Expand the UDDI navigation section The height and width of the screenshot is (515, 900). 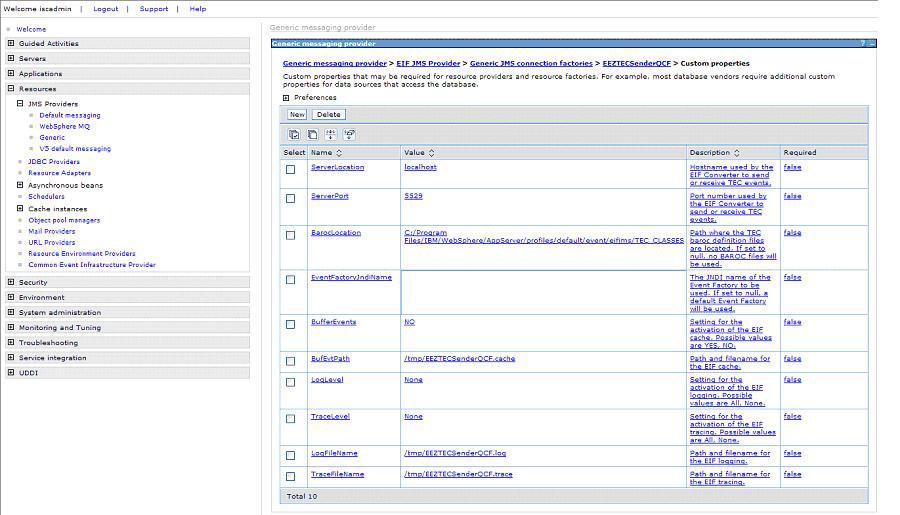pyautogui.click(x=11, y=372)
